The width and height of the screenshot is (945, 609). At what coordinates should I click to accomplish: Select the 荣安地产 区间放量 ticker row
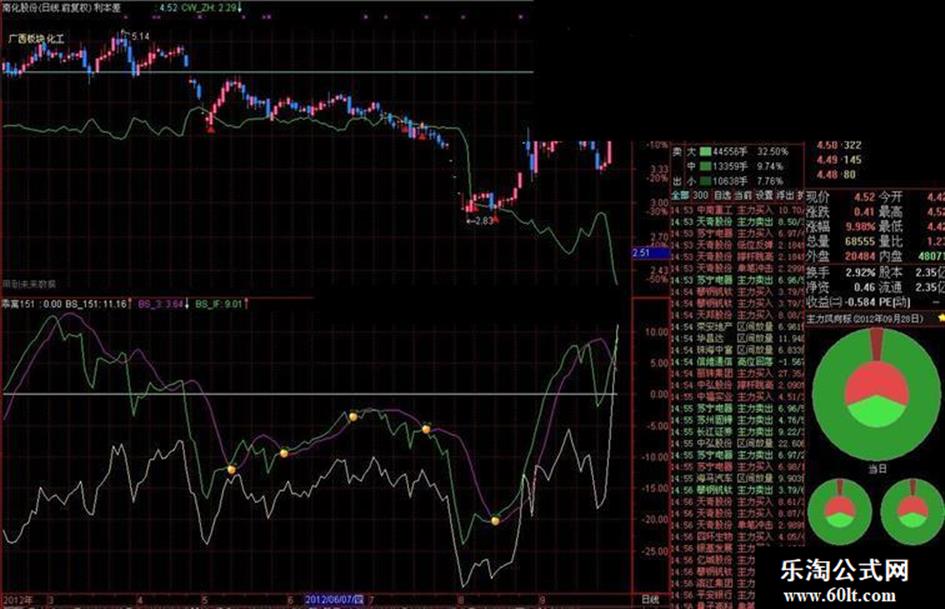coord(738,327)
